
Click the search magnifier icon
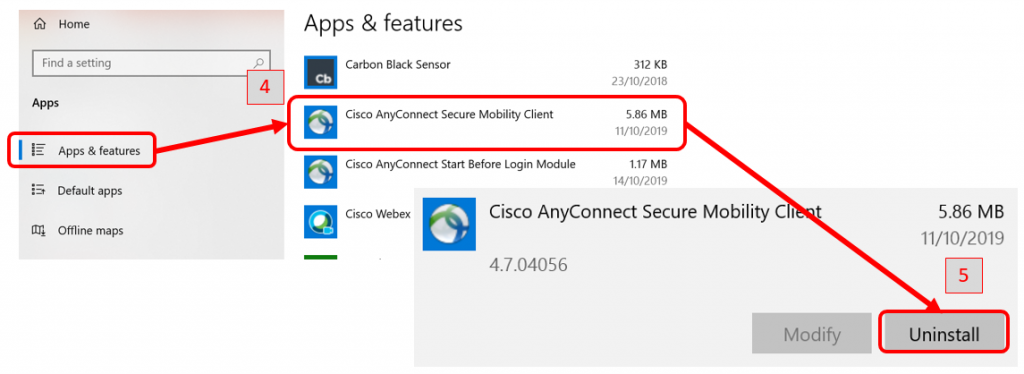259,63
